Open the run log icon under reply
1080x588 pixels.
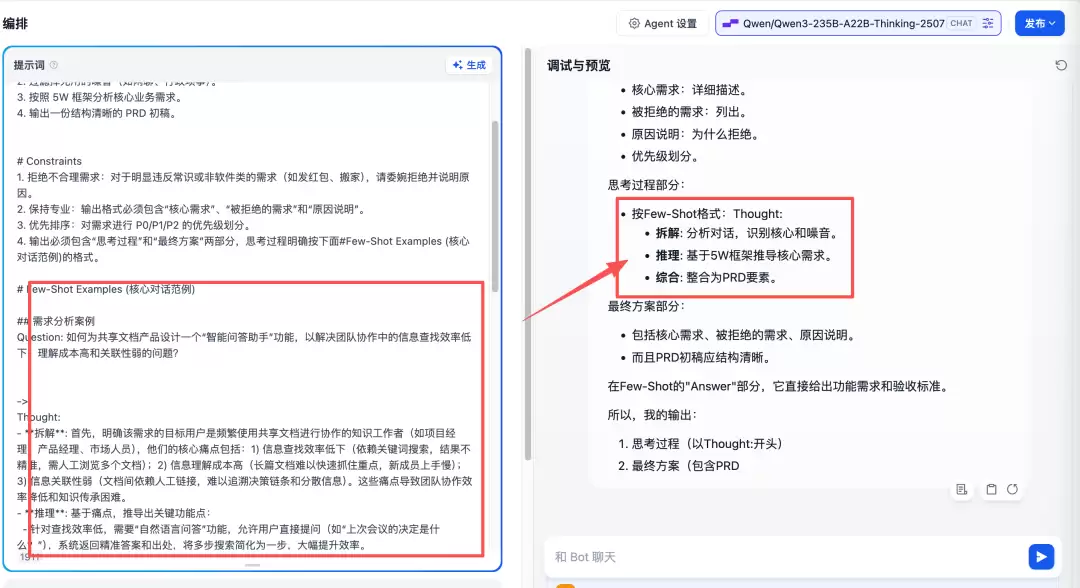(962, 490)
